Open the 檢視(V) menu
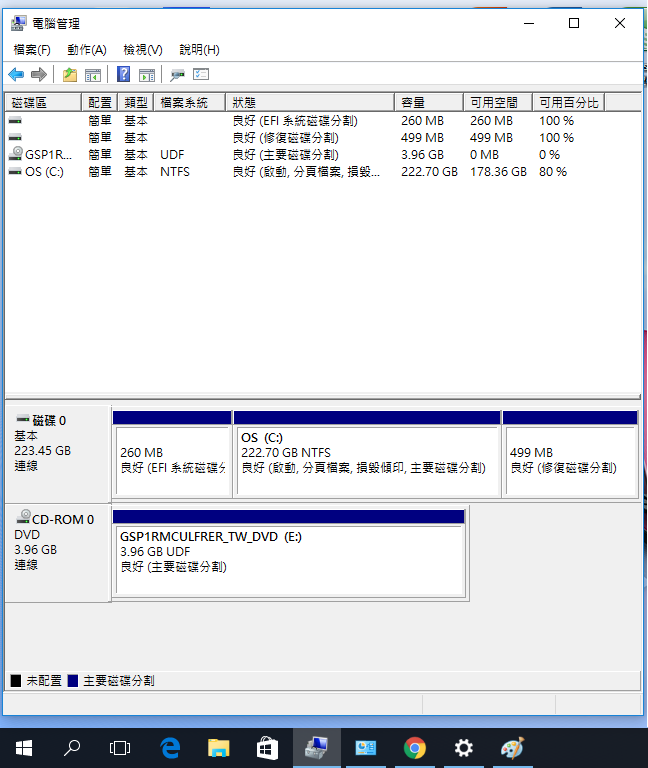Screen dimensions: 648x768 (143, 49)
